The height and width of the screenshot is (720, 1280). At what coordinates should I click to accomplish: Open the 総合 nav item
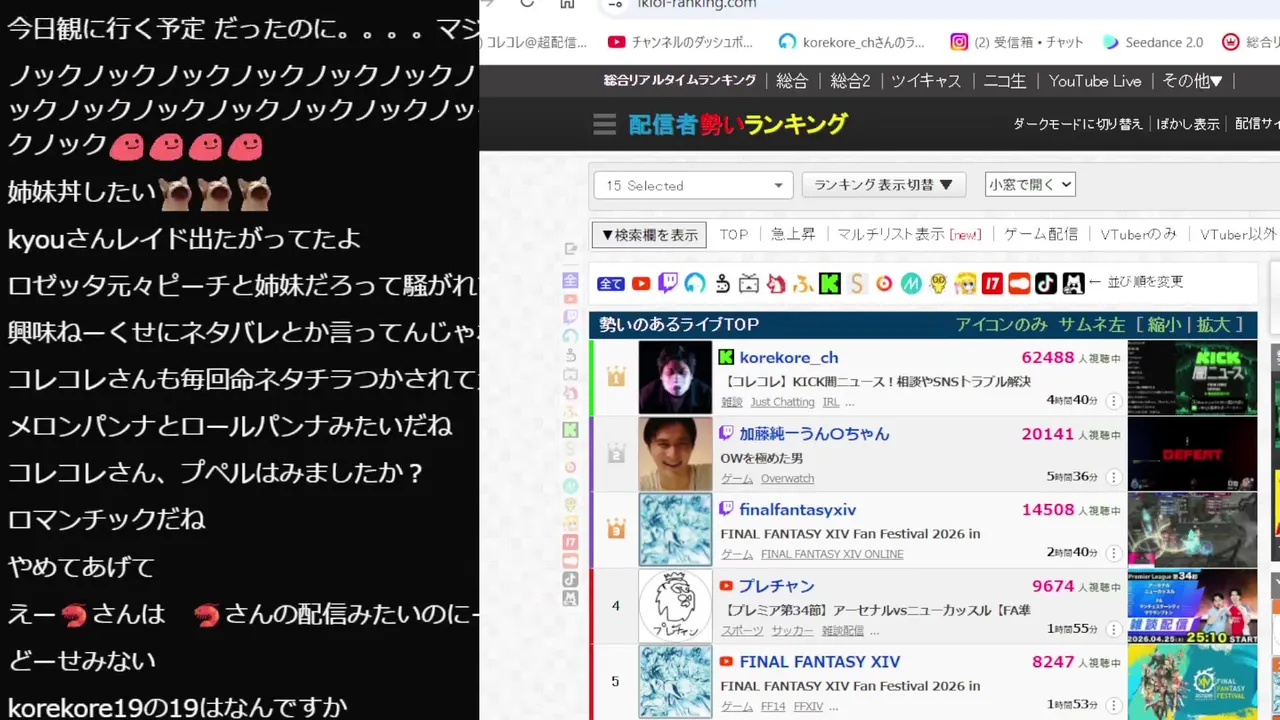pos(792,81)
